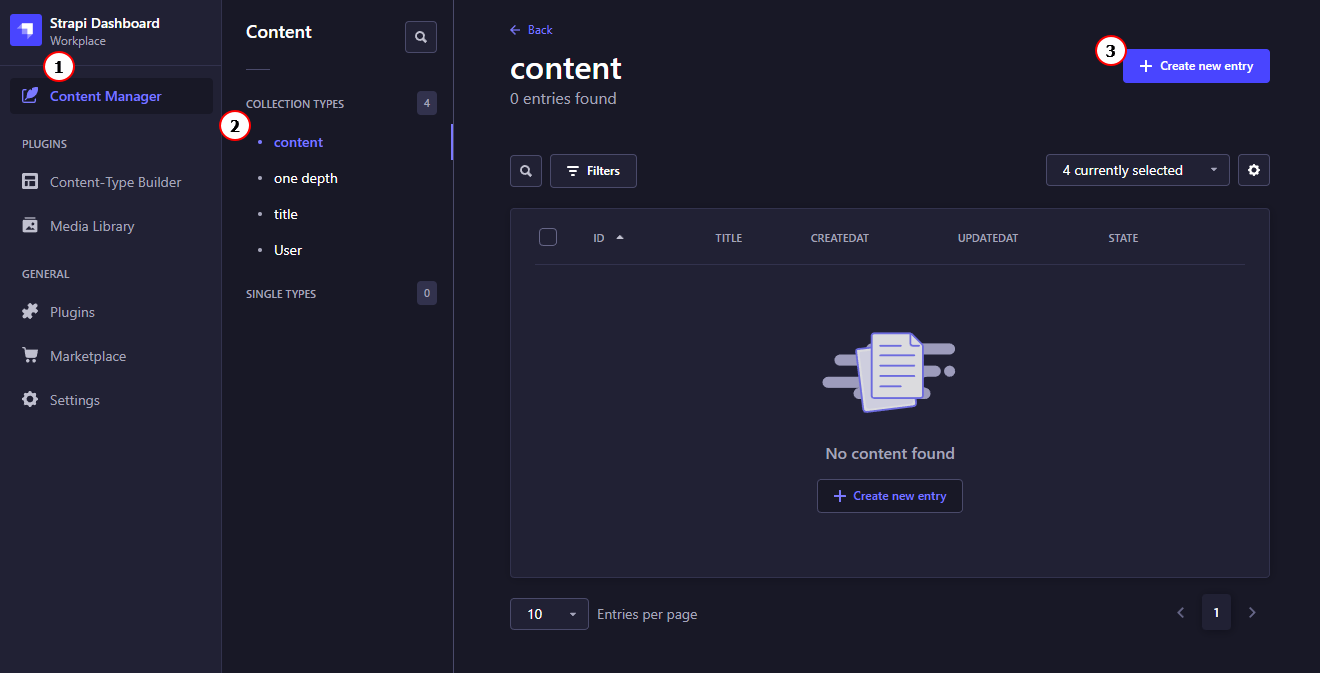
Task: Click the Content-Type Builder layout icon
Action: (30, 182)
